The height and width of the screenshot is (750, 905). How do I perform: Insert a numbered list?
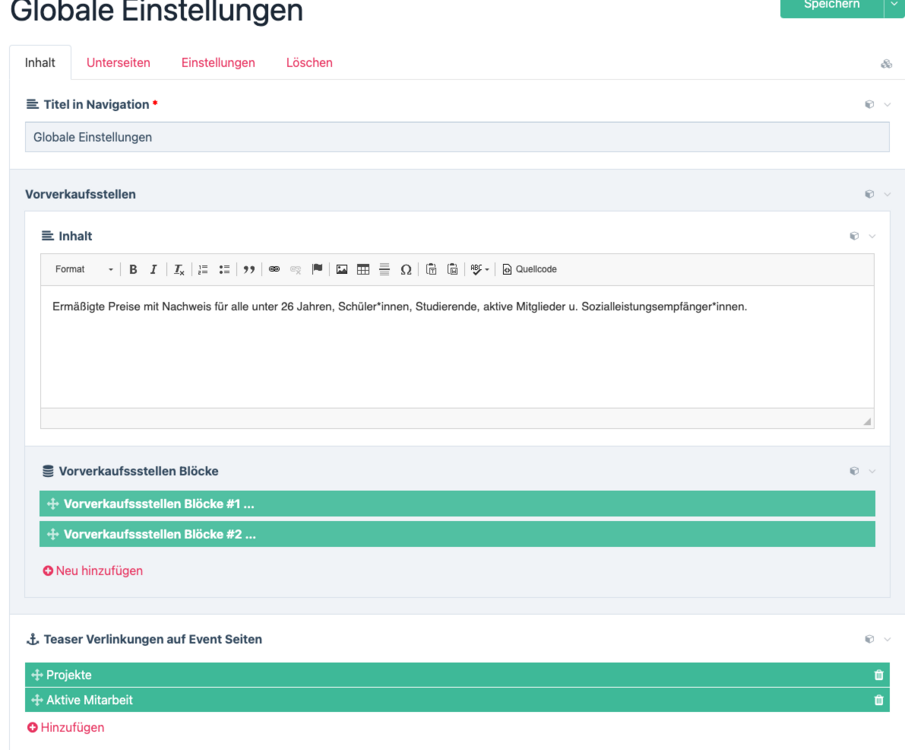pyautogui.click(x=203, y=270)
